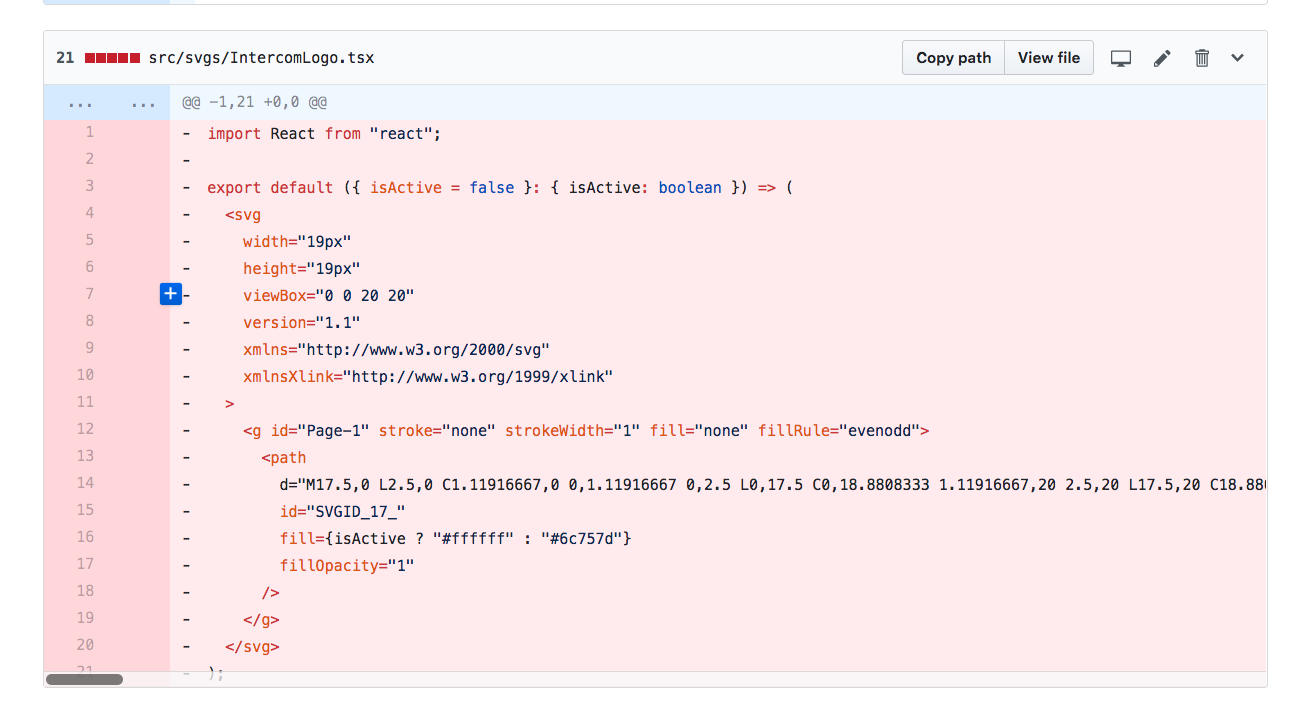Click line number 7
The image size is (1316, 709).
coord(89,294)
